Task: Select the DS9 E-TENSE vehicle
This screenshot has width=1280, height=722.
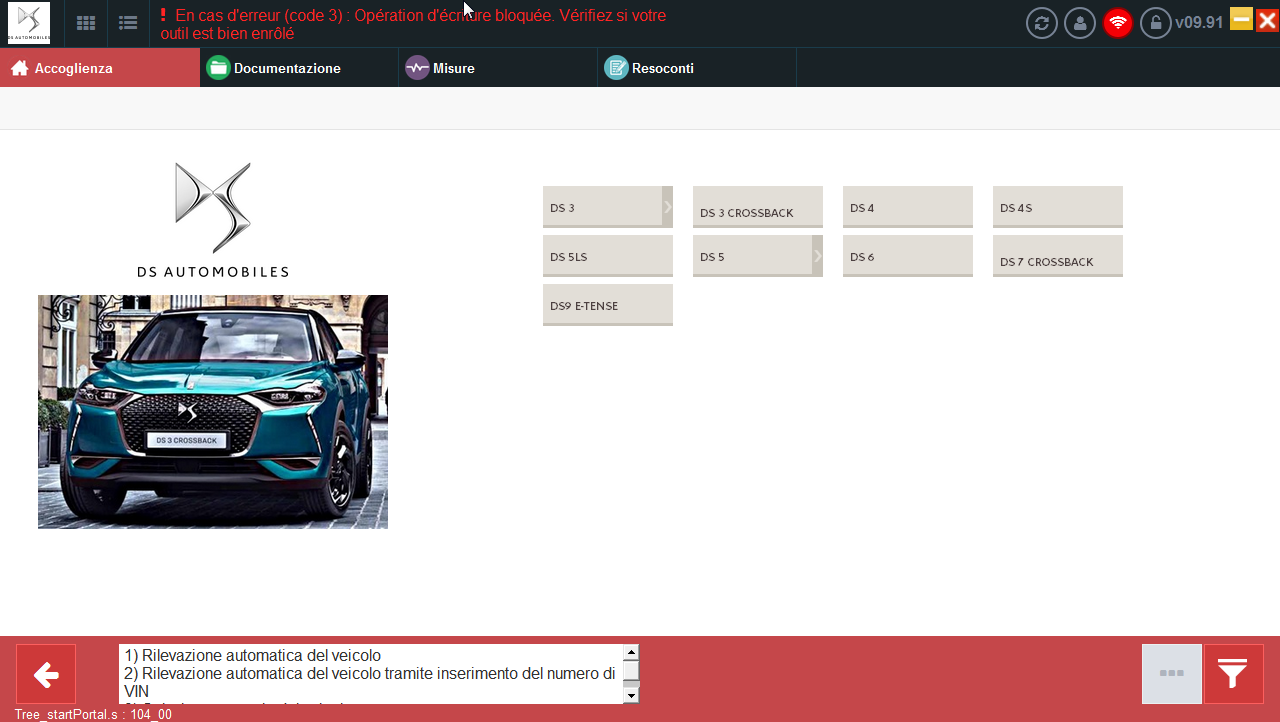Action: coord(608,305)
